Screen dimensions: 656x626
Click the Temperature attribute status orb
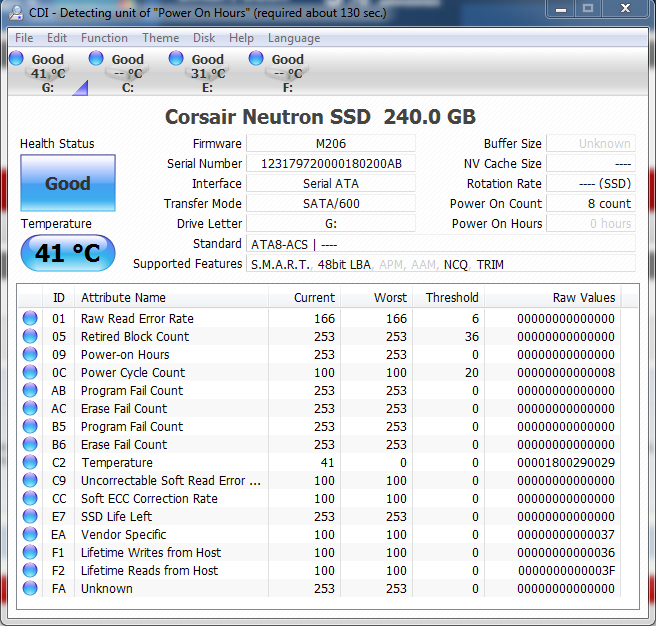(x=30, y=463)
